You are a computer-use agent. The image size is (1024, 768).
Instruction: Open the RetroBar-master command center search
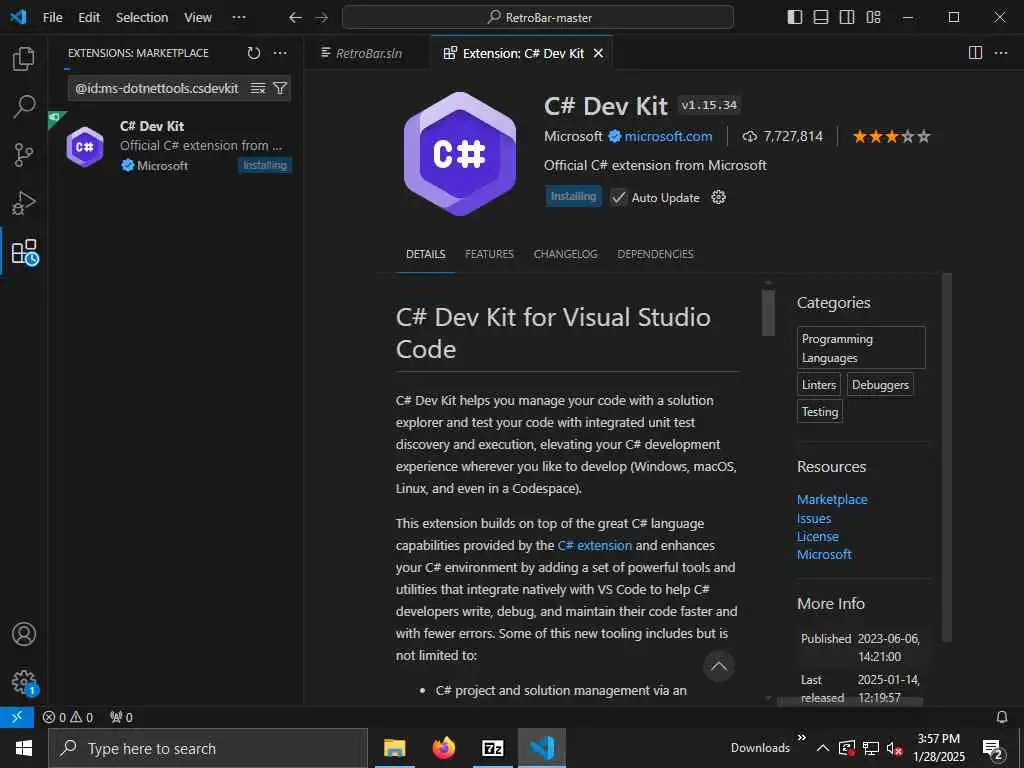click(x=537, y=18)
